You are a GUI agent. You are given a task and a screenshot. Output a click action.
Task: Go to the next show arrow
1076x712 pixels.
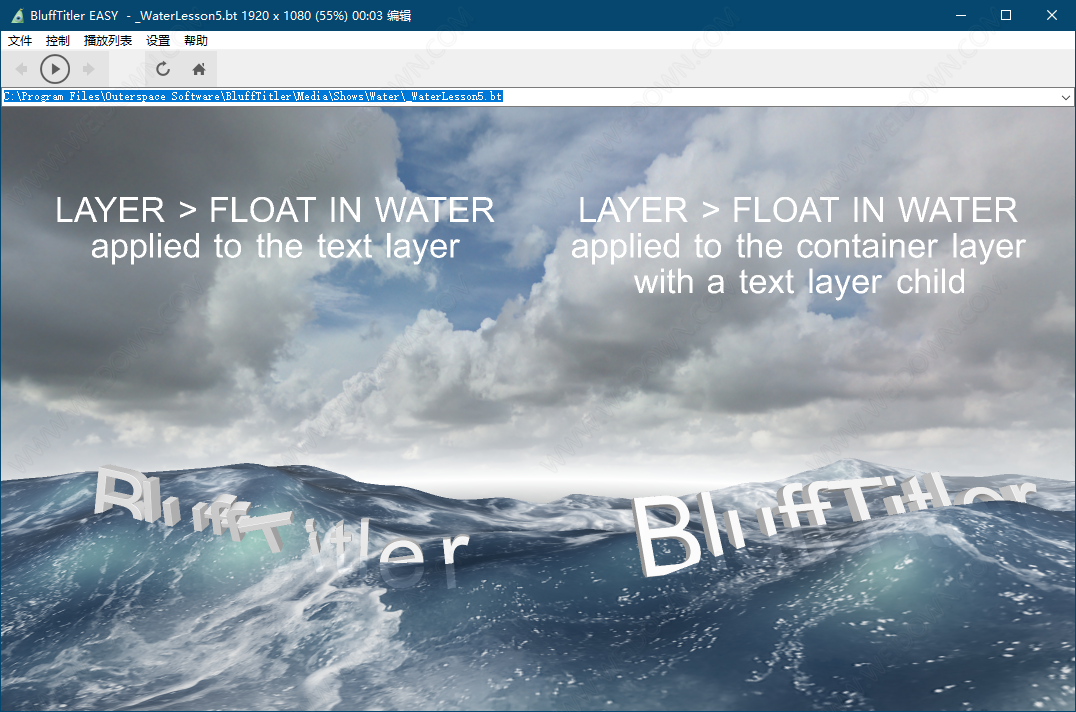tap(89, 69)
